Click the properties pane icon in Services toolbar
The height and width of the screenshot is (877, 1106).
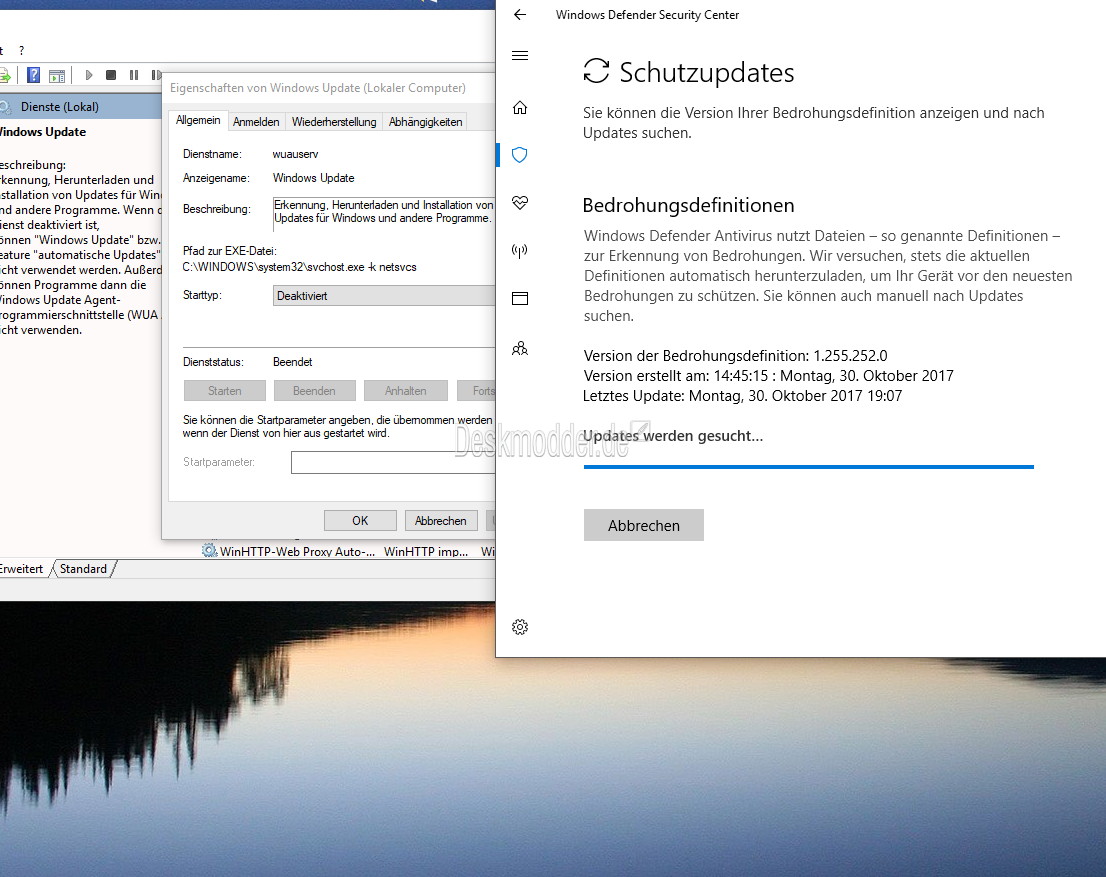tap(57, 75)
